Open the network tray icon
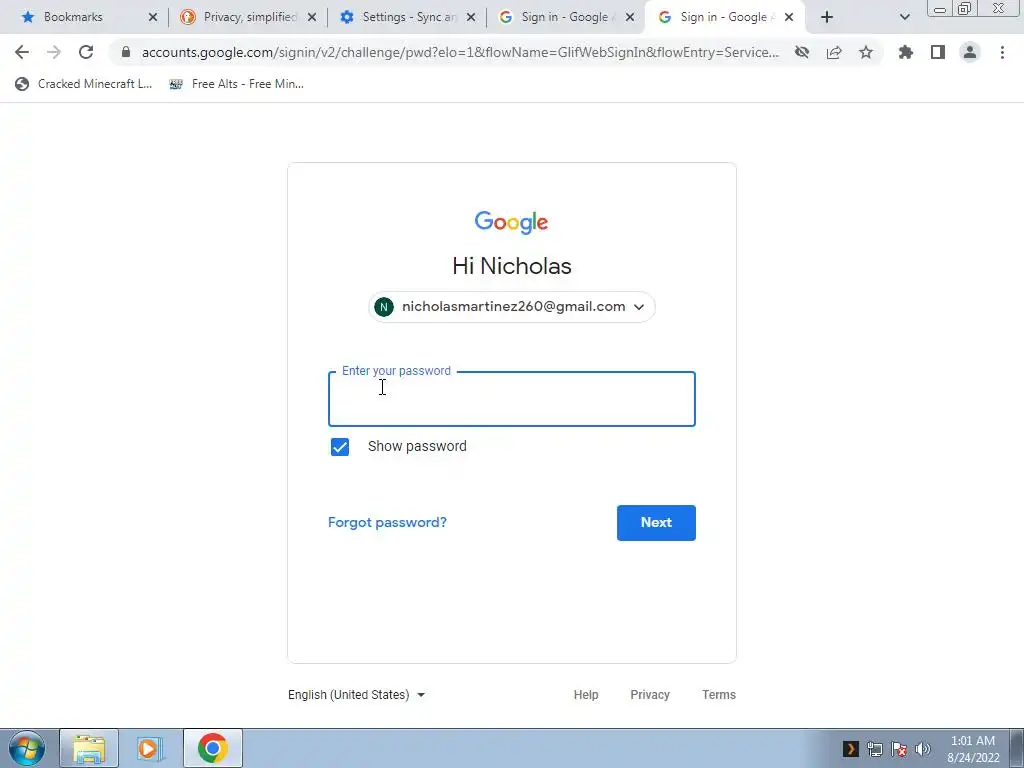This screenshot has height=768, width=1024. click(x=874, y=749)
